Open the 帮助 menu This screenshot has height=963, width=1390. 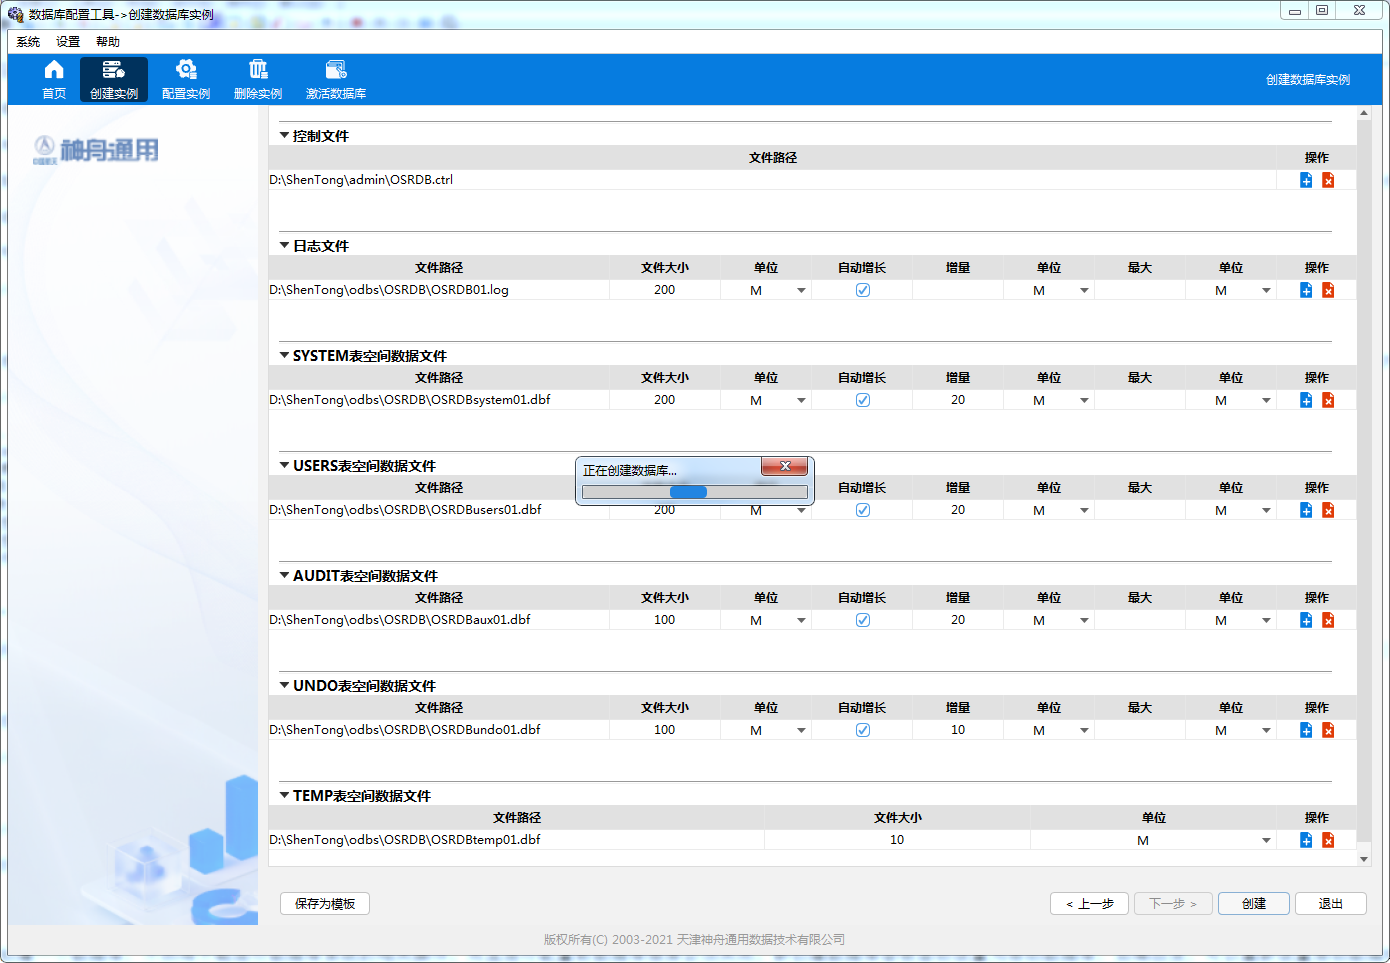tap(108, 42)
